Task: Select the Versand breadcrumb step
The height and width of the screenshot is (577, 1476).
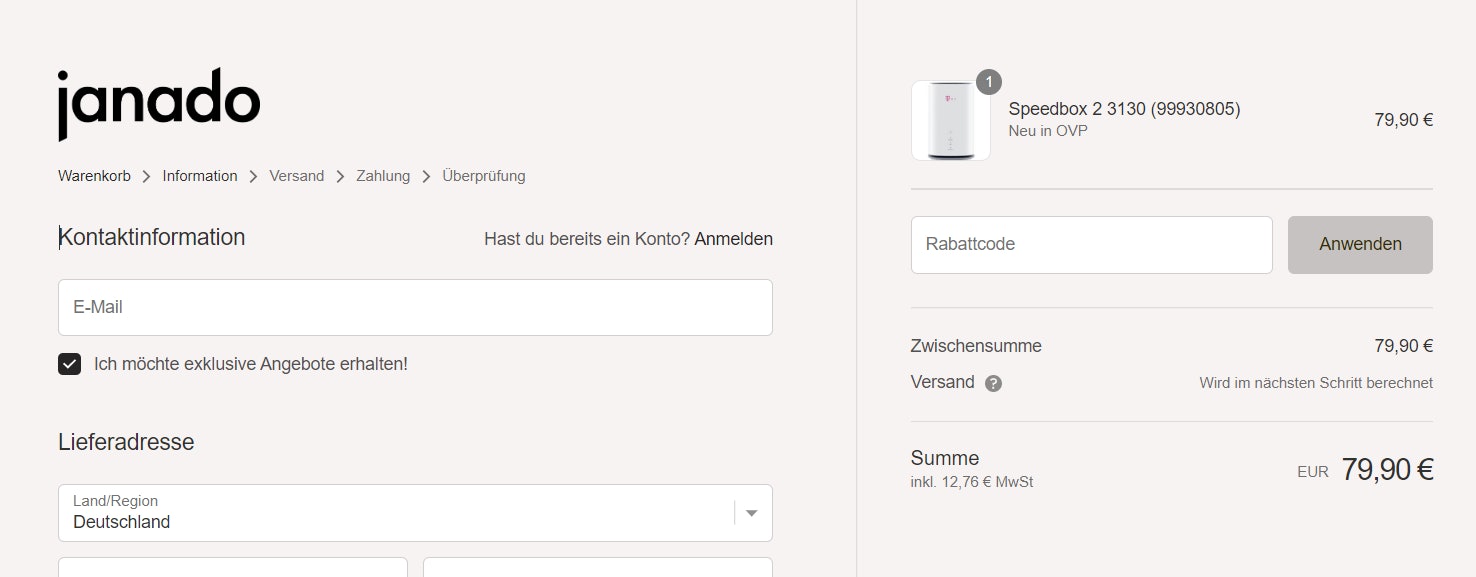Action: pos(297,176)
